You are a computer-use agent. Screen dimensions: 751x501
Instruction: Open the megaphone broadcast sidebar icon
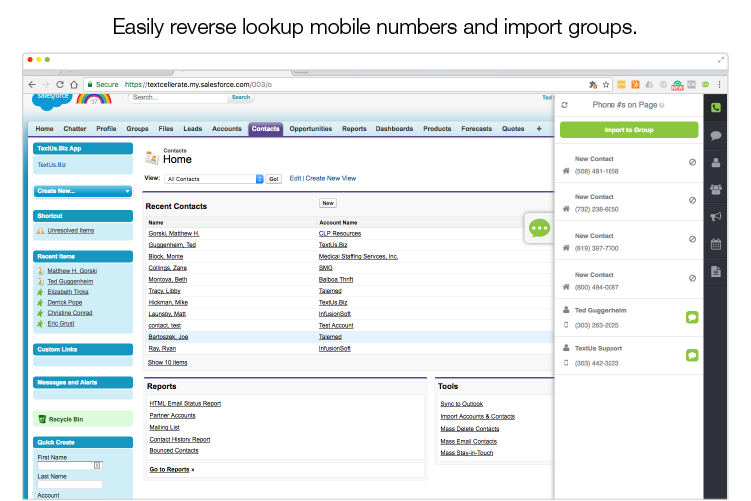(x=716, y=216)
